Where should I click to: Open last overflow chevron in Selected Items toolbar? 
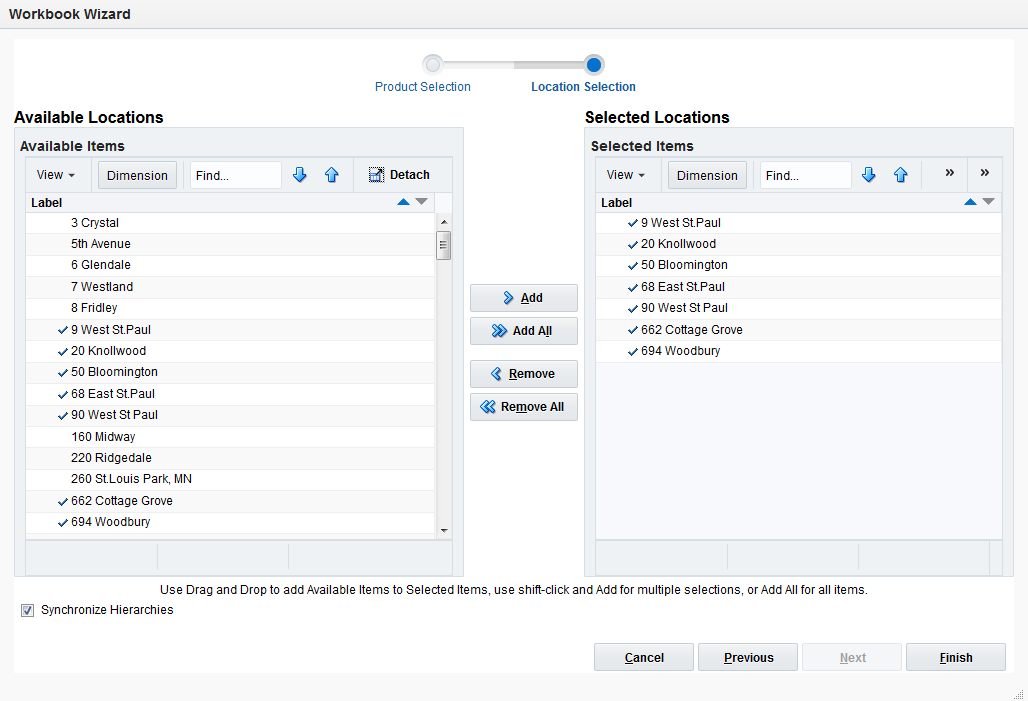tap(985, 172)
